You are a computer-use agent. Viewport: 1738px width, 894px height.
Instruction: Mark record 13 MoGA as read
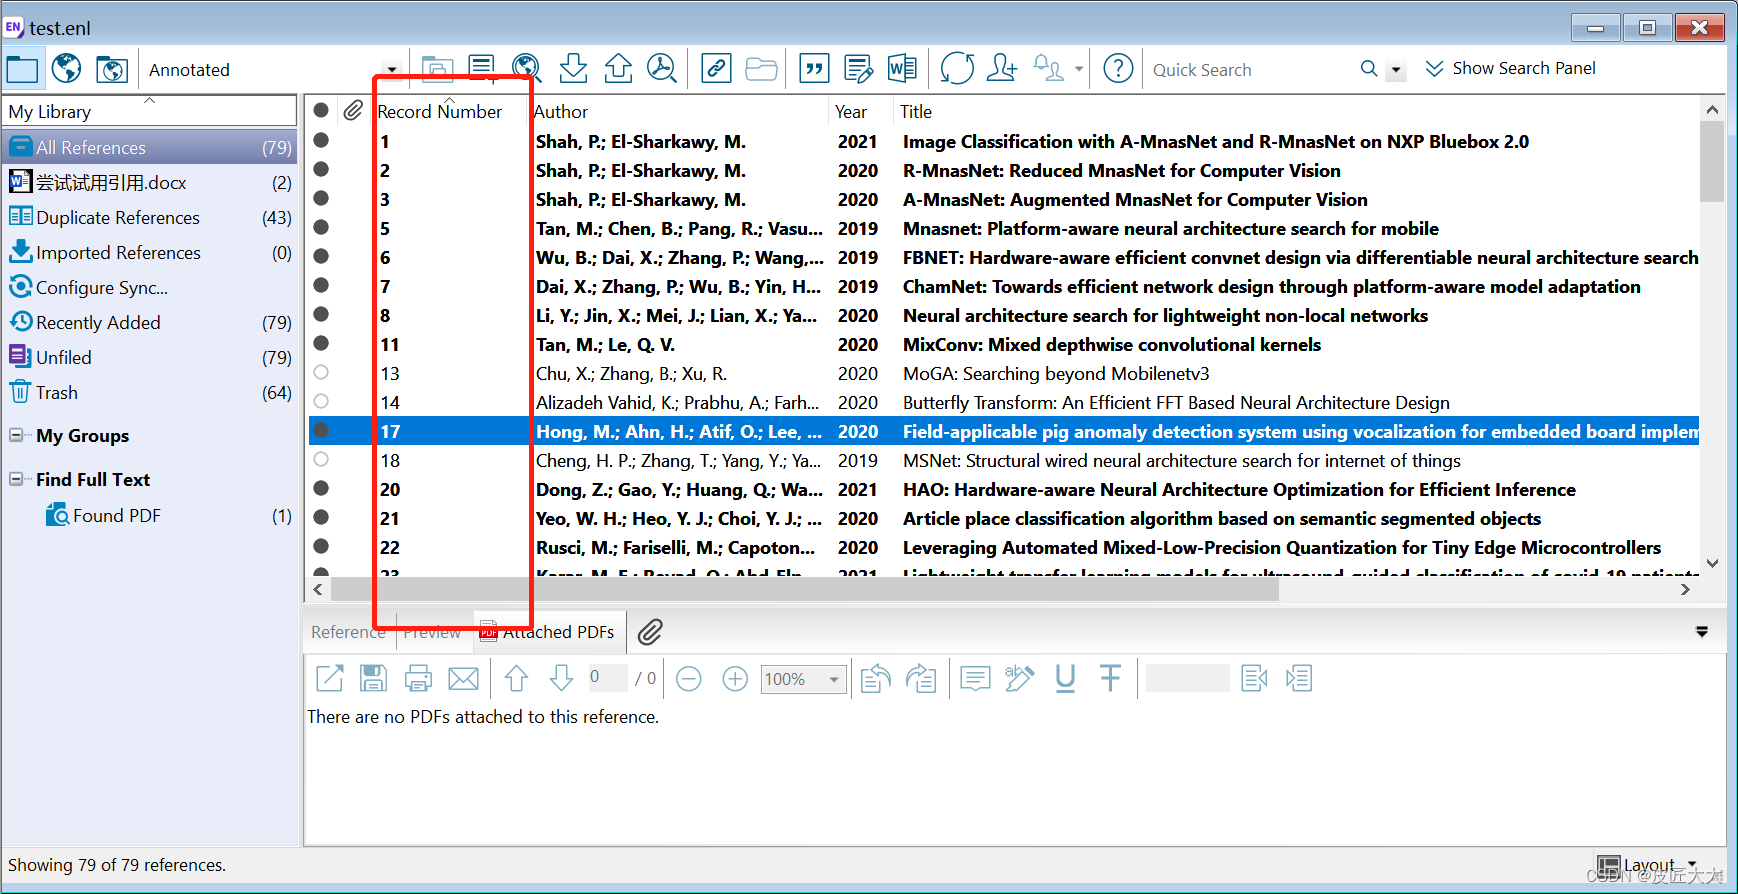pos(321,372)
